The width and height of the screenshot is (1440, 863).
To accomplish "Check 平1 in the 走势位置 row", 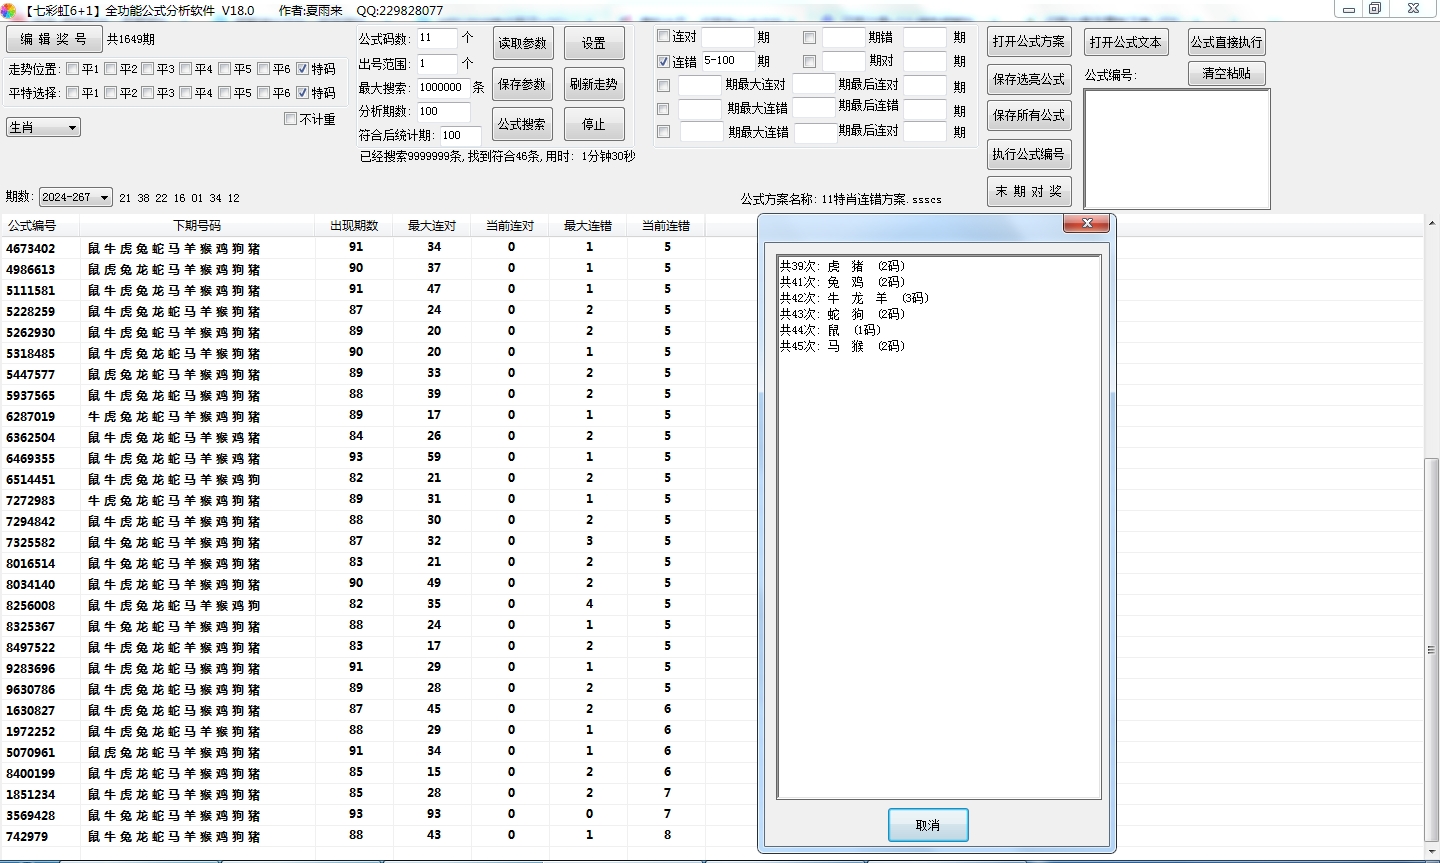I will (73, 69).
